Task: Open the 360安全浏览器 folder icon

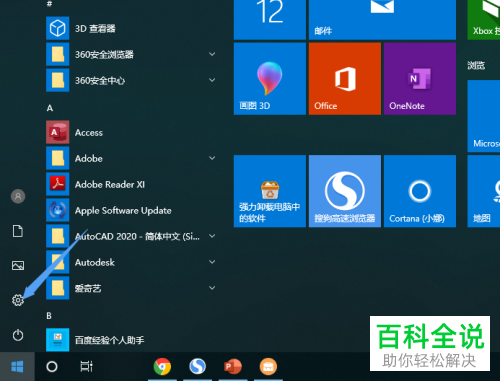Action: [x=58, y=54]
